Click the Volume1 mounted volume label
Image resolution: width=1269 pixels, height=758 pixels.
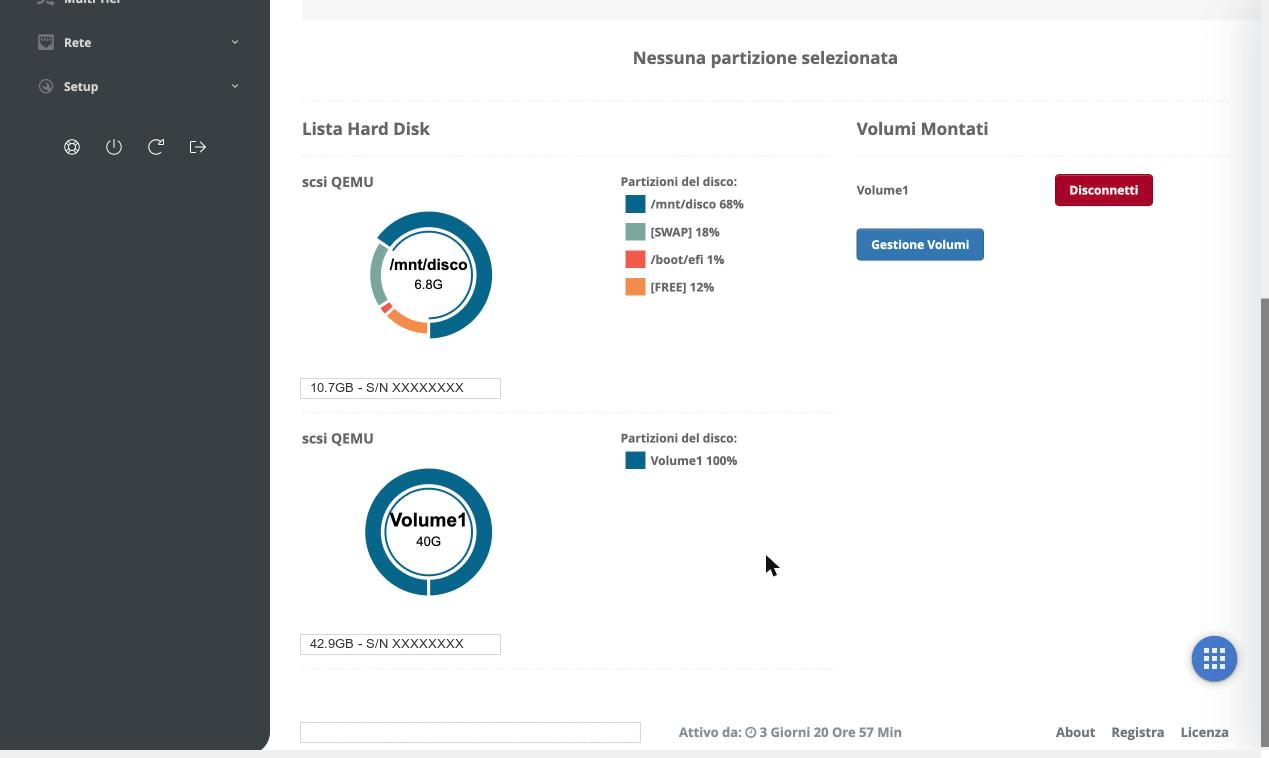click(882, 190)
